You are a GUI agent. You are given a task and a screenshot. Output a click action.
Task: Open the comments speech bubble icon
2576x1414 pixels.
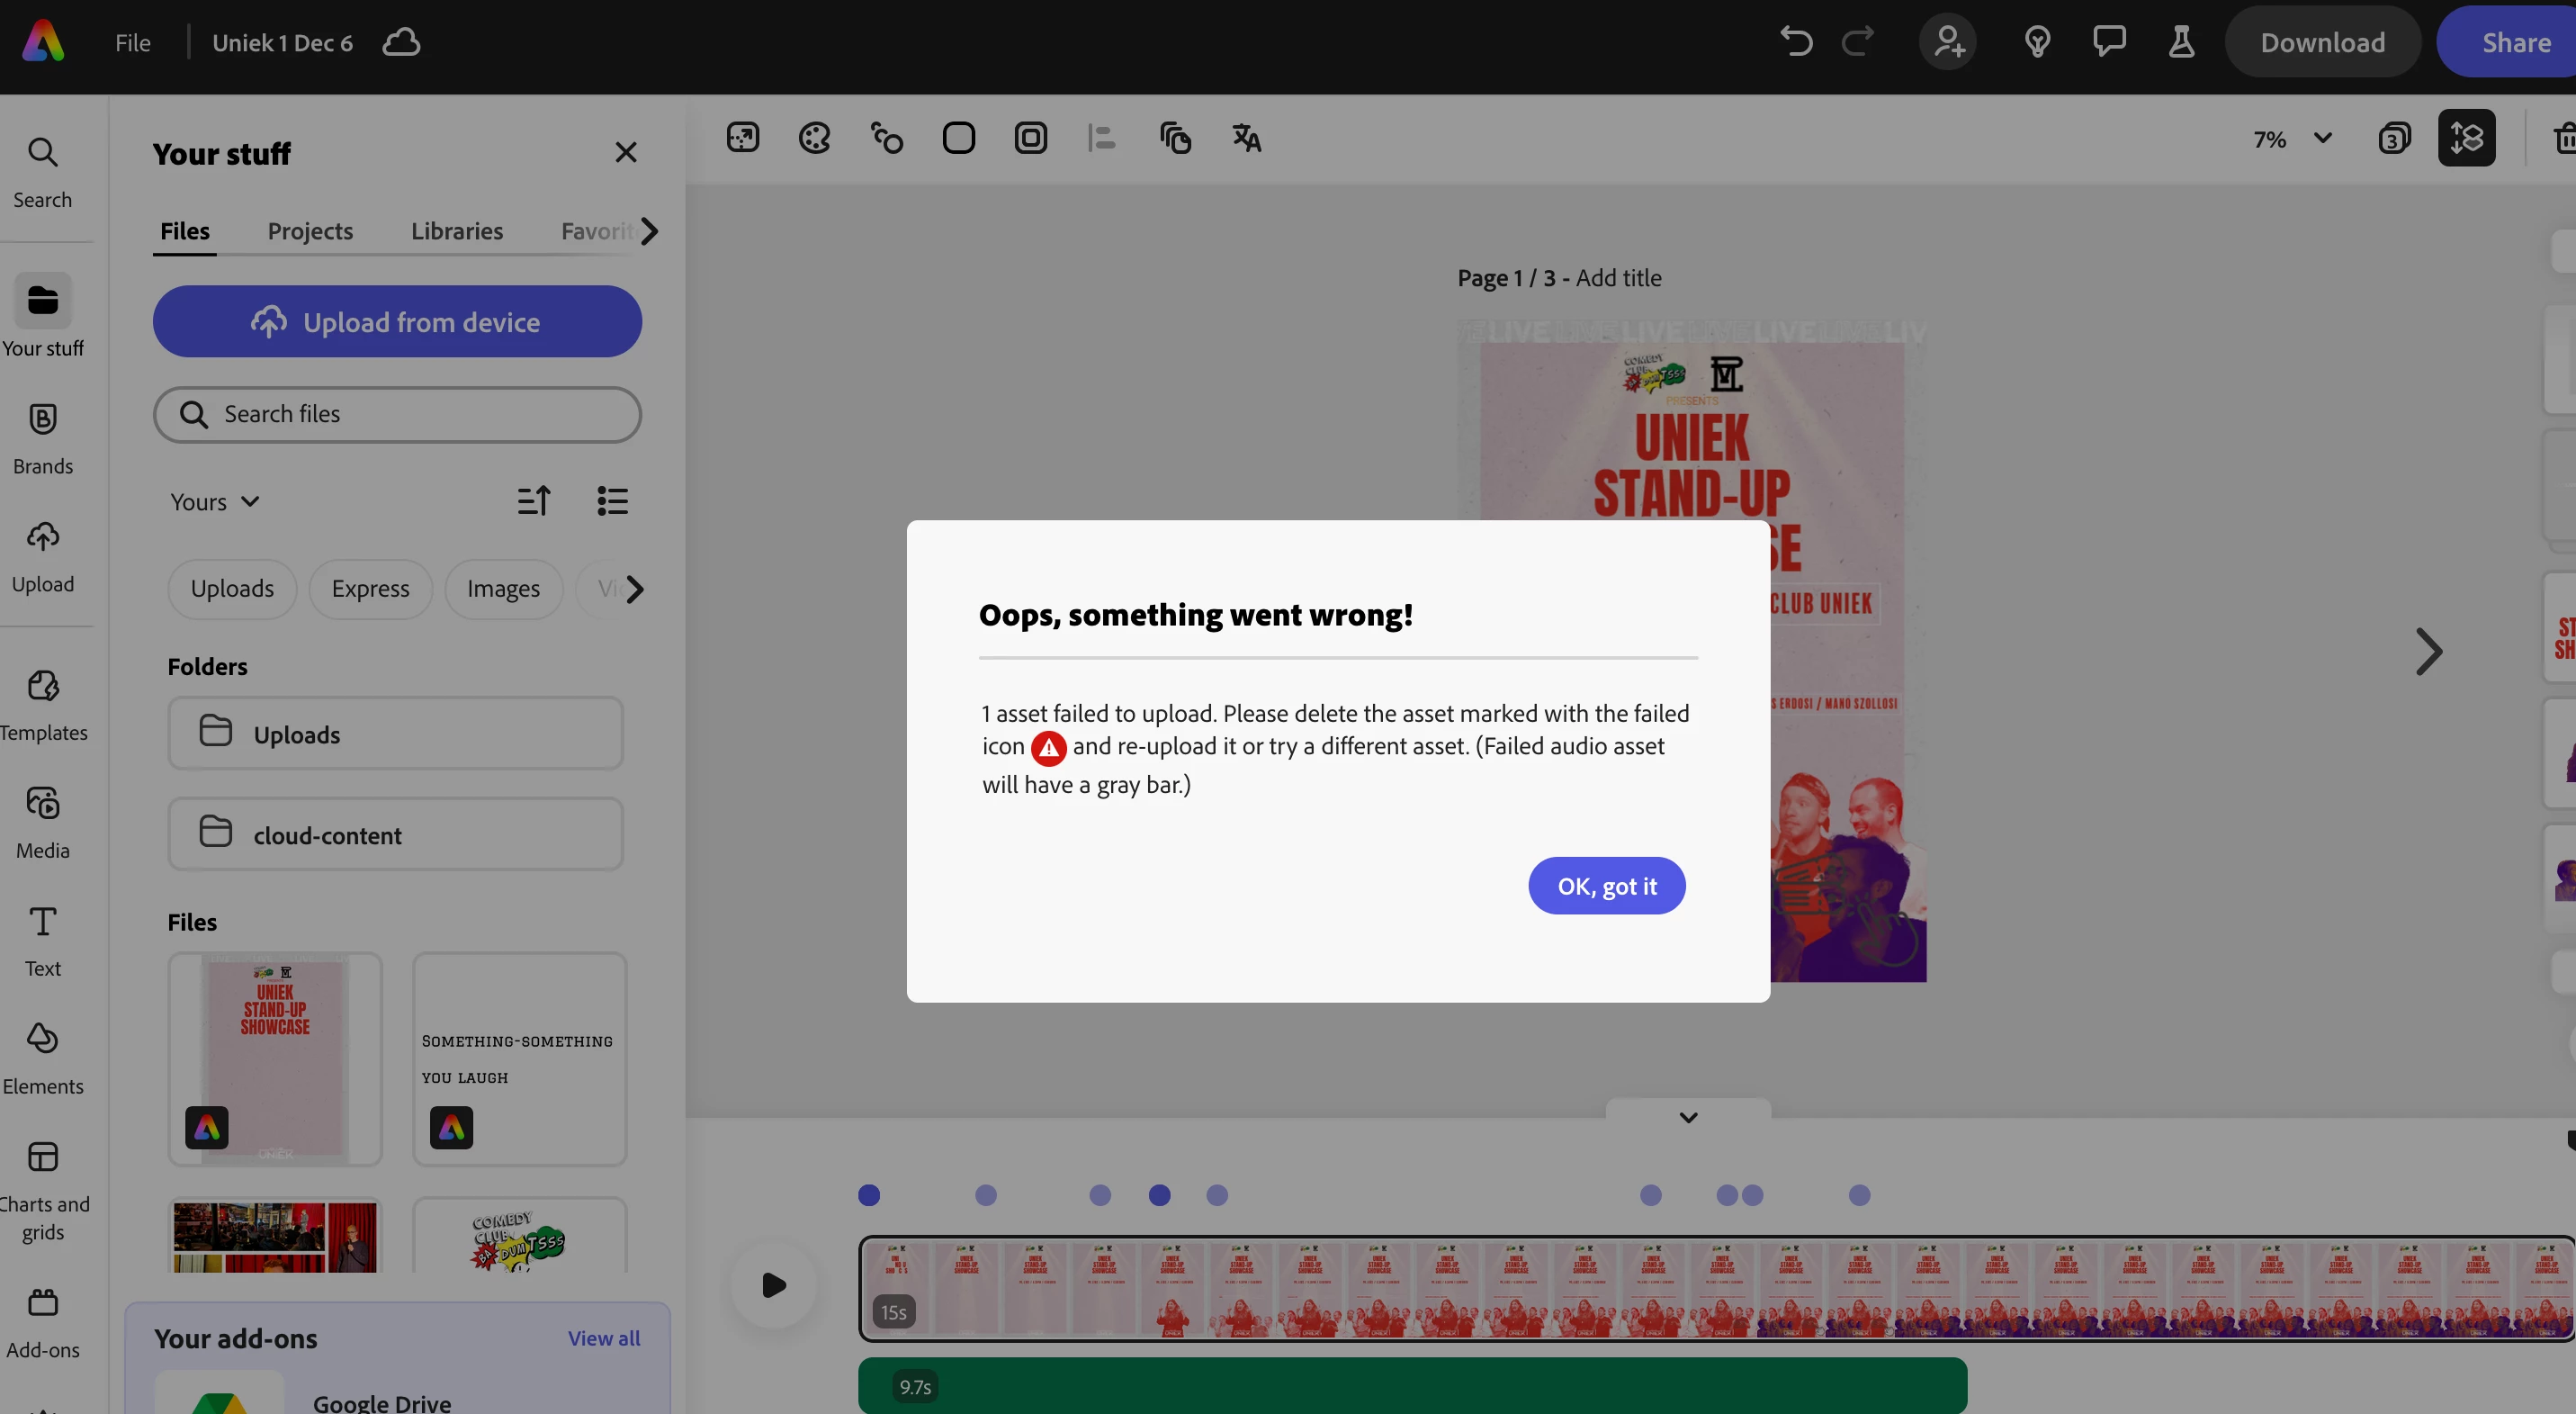point(2109,42)
